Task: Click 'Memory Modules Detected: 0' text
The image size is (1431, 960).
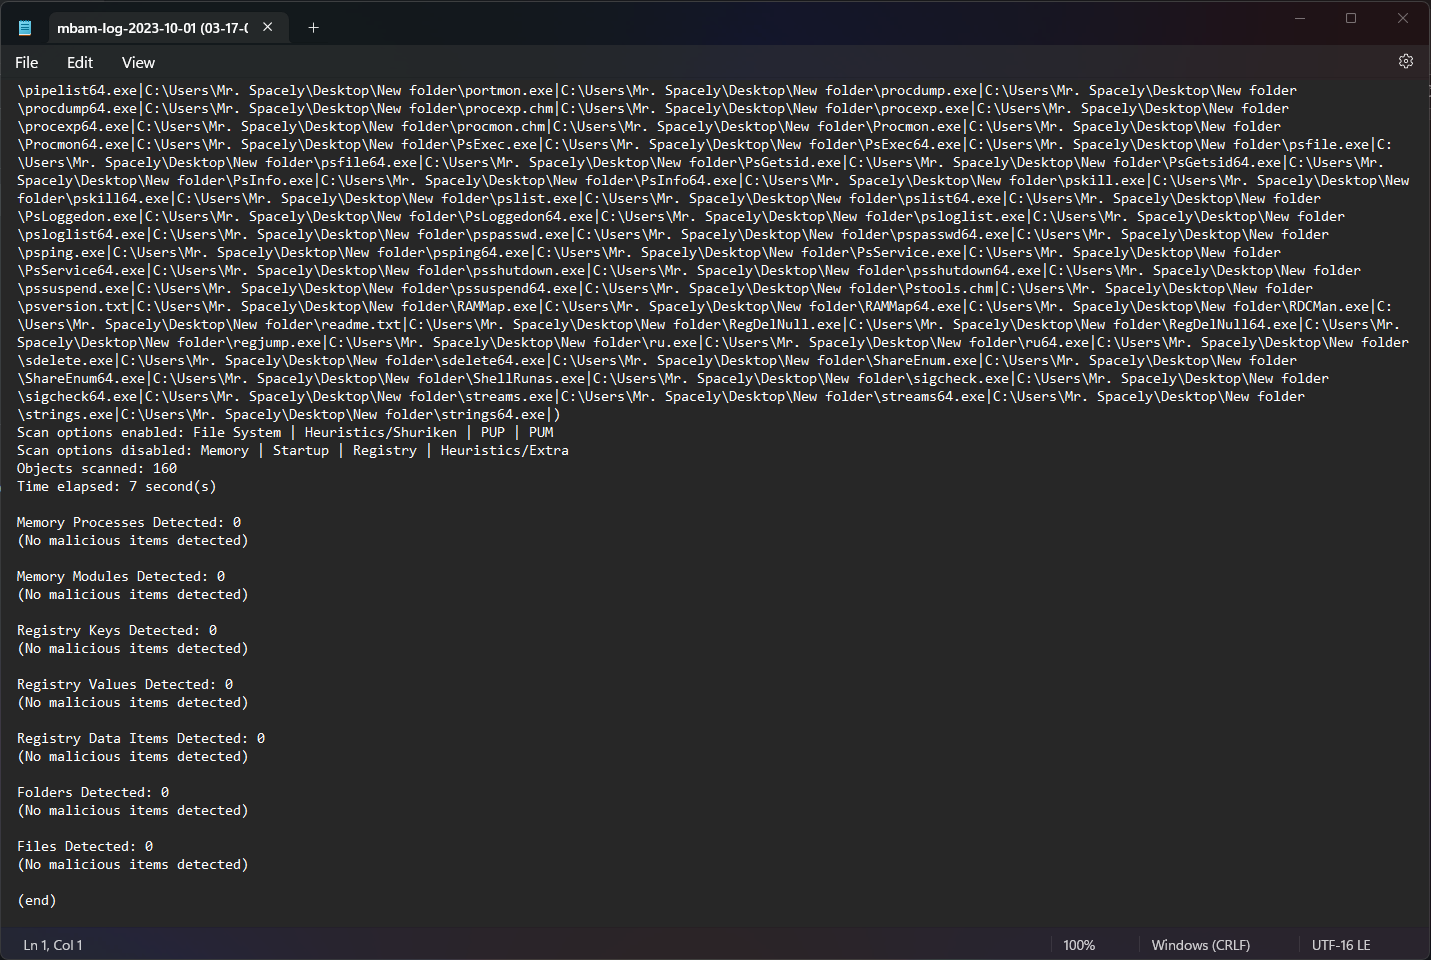Action: pos(121,576)
